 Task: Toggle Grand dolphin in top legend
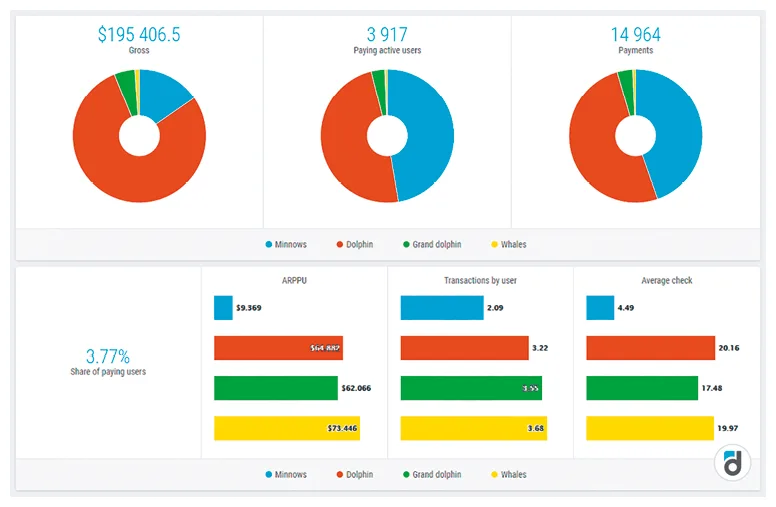(432, 245)
